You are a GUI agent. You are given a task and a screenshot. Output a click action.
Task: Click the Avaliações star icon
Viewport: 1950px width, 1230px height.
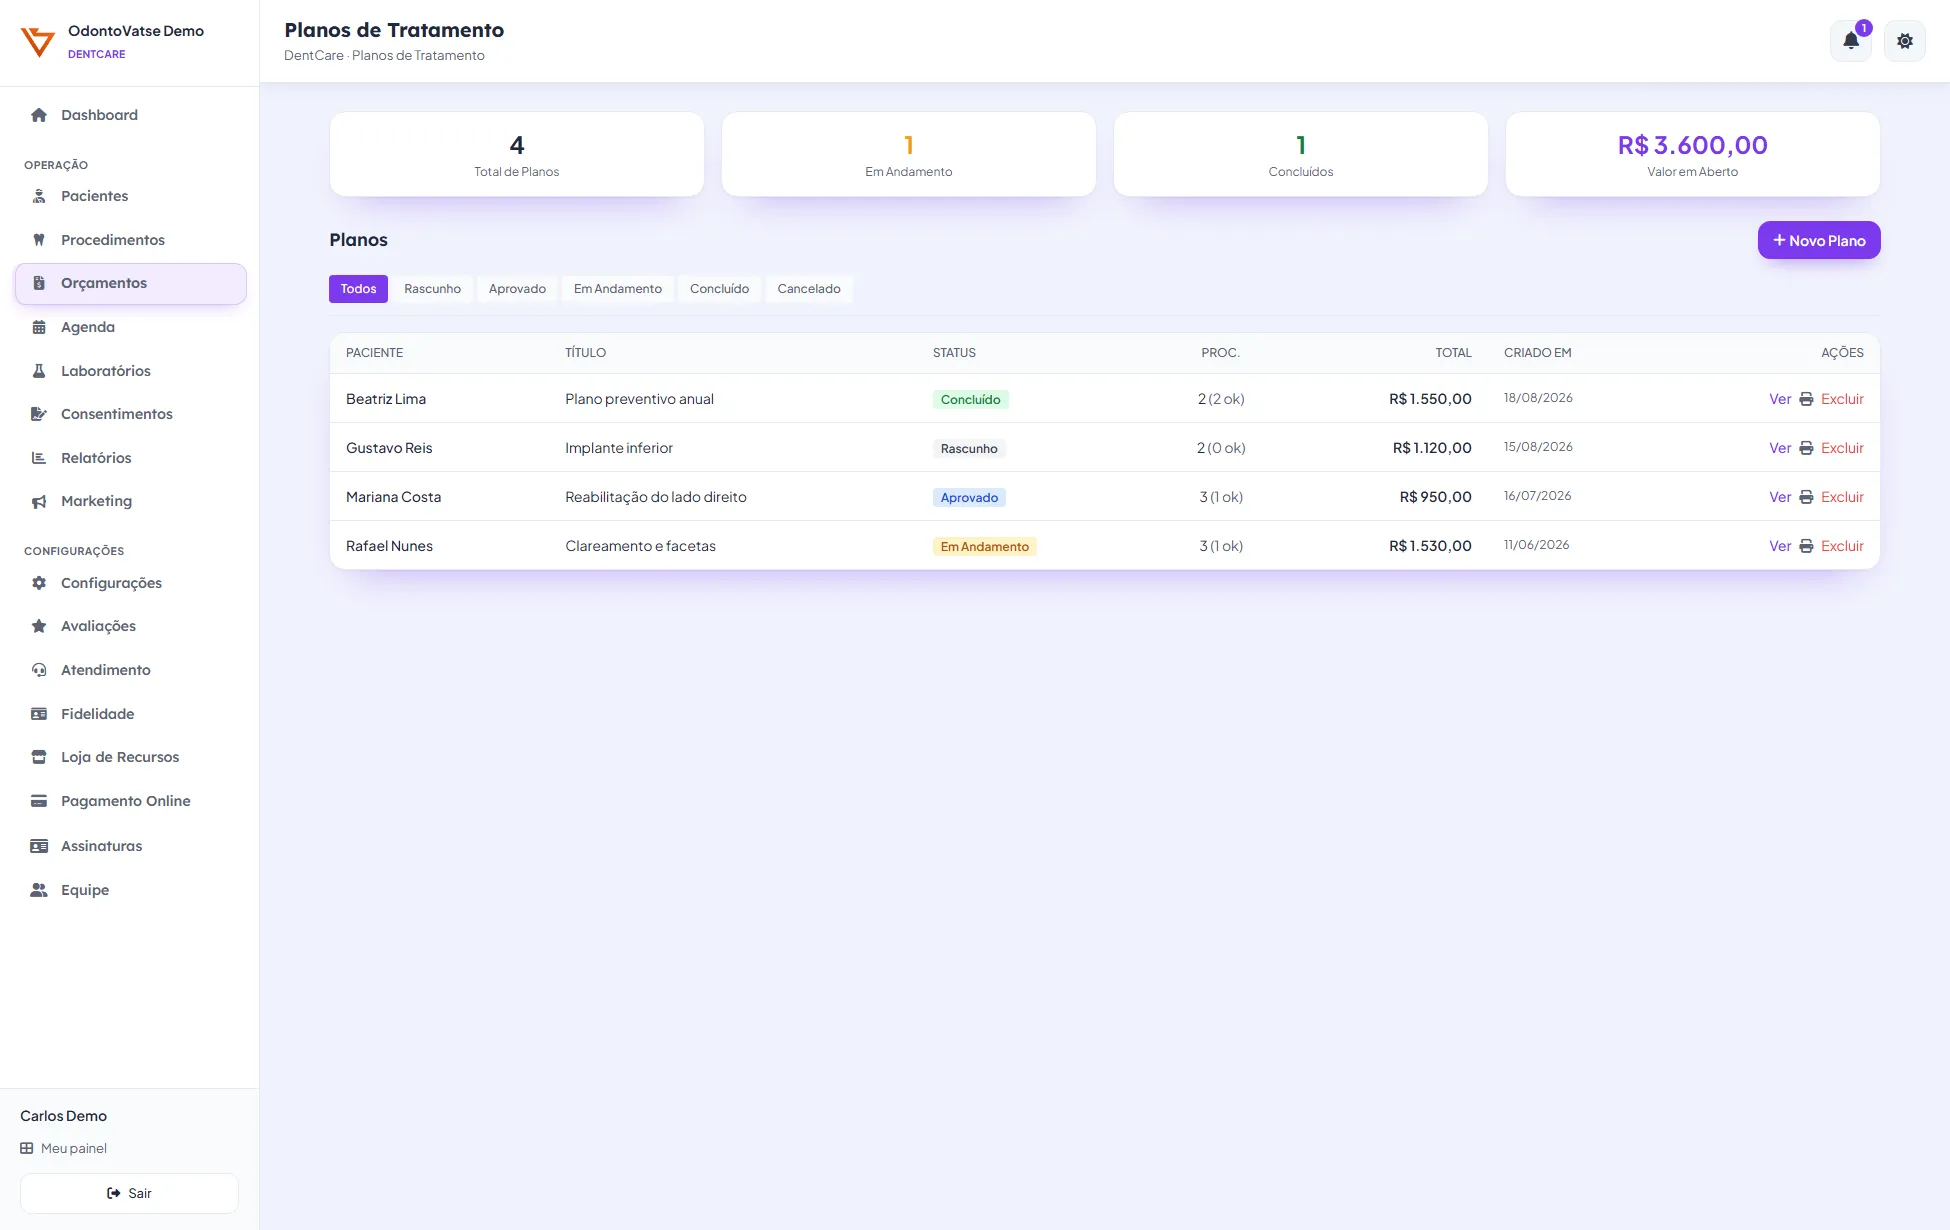[39, 626]
